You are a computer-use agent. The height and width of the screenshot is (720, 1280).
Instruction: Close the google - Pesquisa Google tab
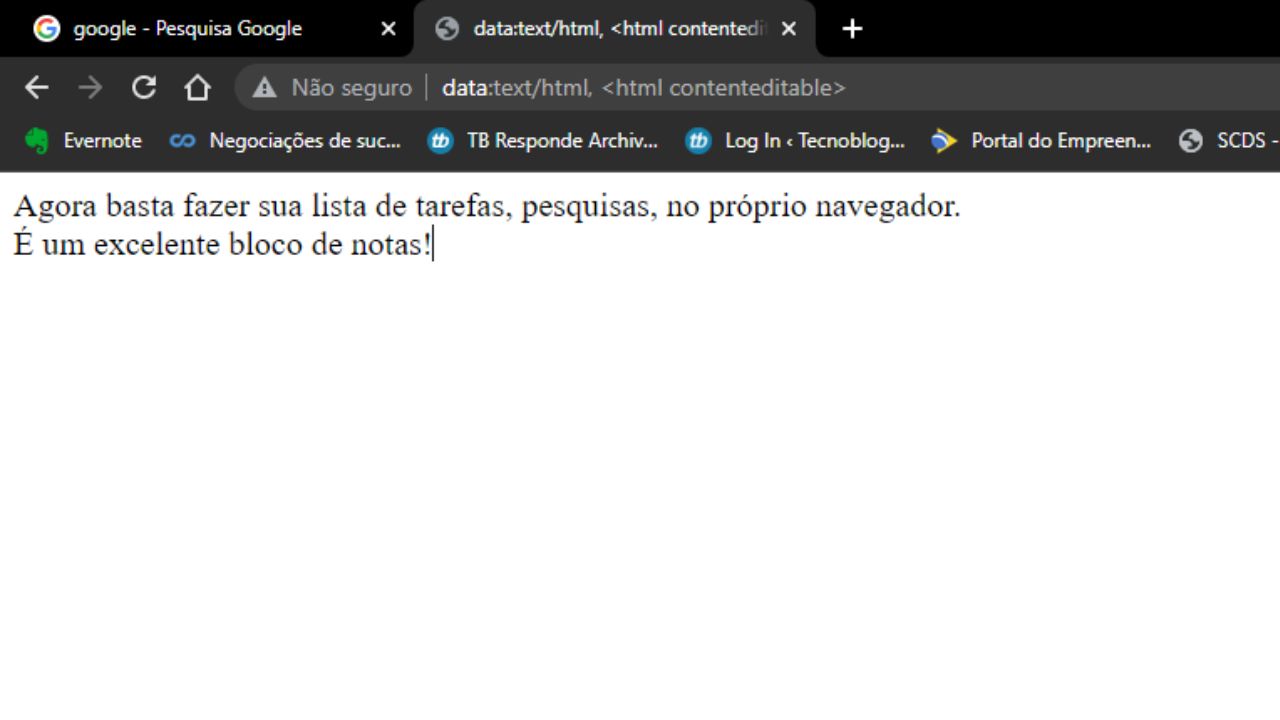(x=388, y=29)
